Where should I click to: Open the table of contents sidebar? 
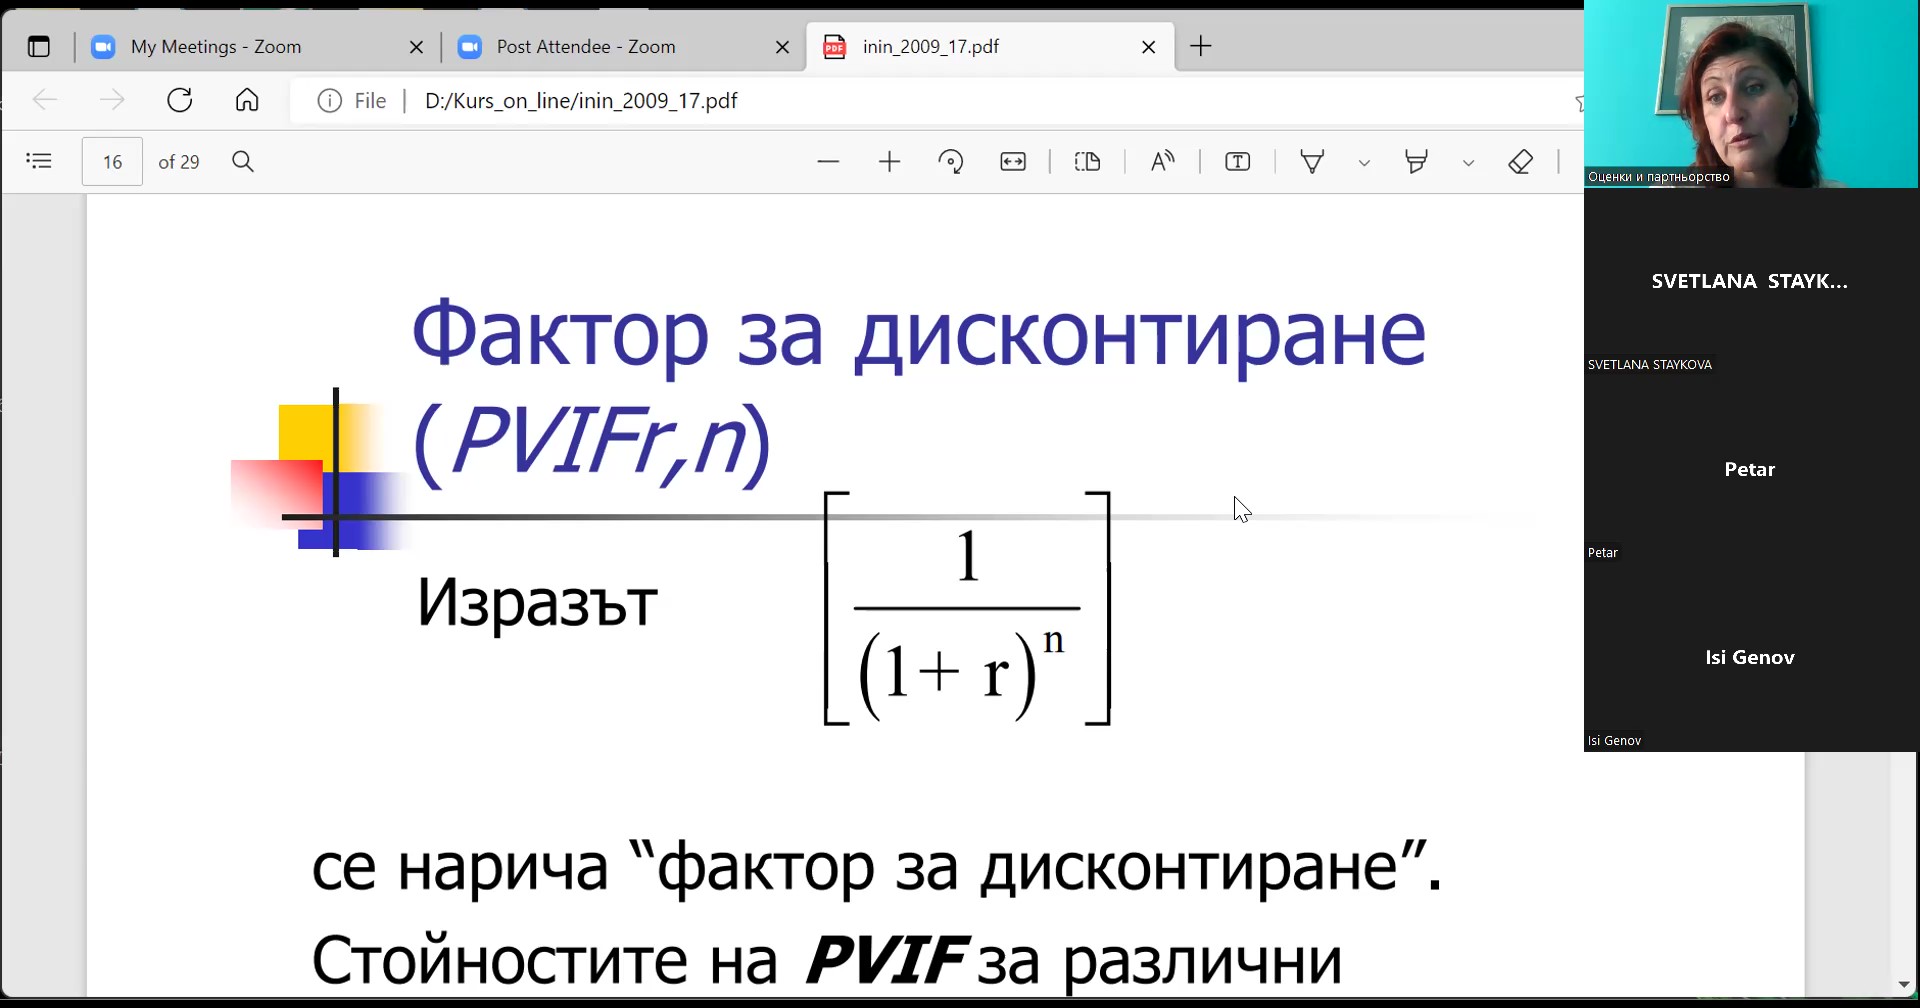coord(39,162)
